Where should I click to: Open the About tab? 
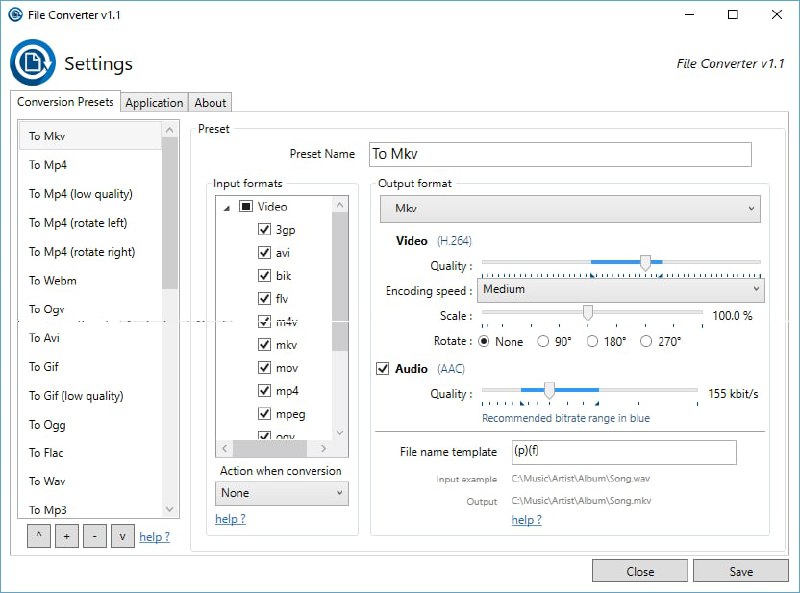click(x=210, y=101)
